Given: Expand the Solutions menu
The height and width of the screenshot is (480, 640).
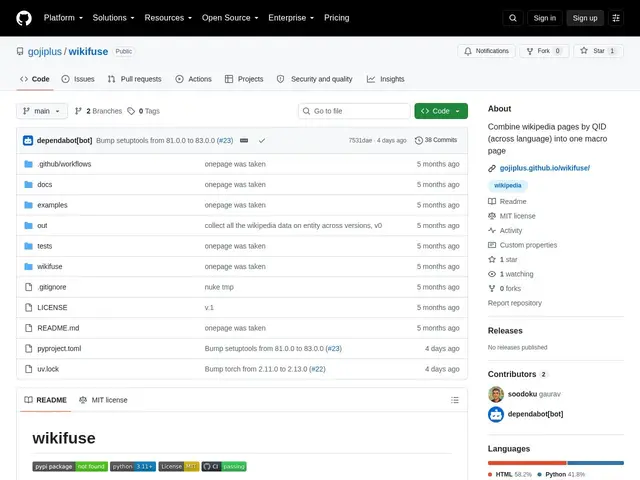Looking at the screenshot, I should [x=113, y=18].
